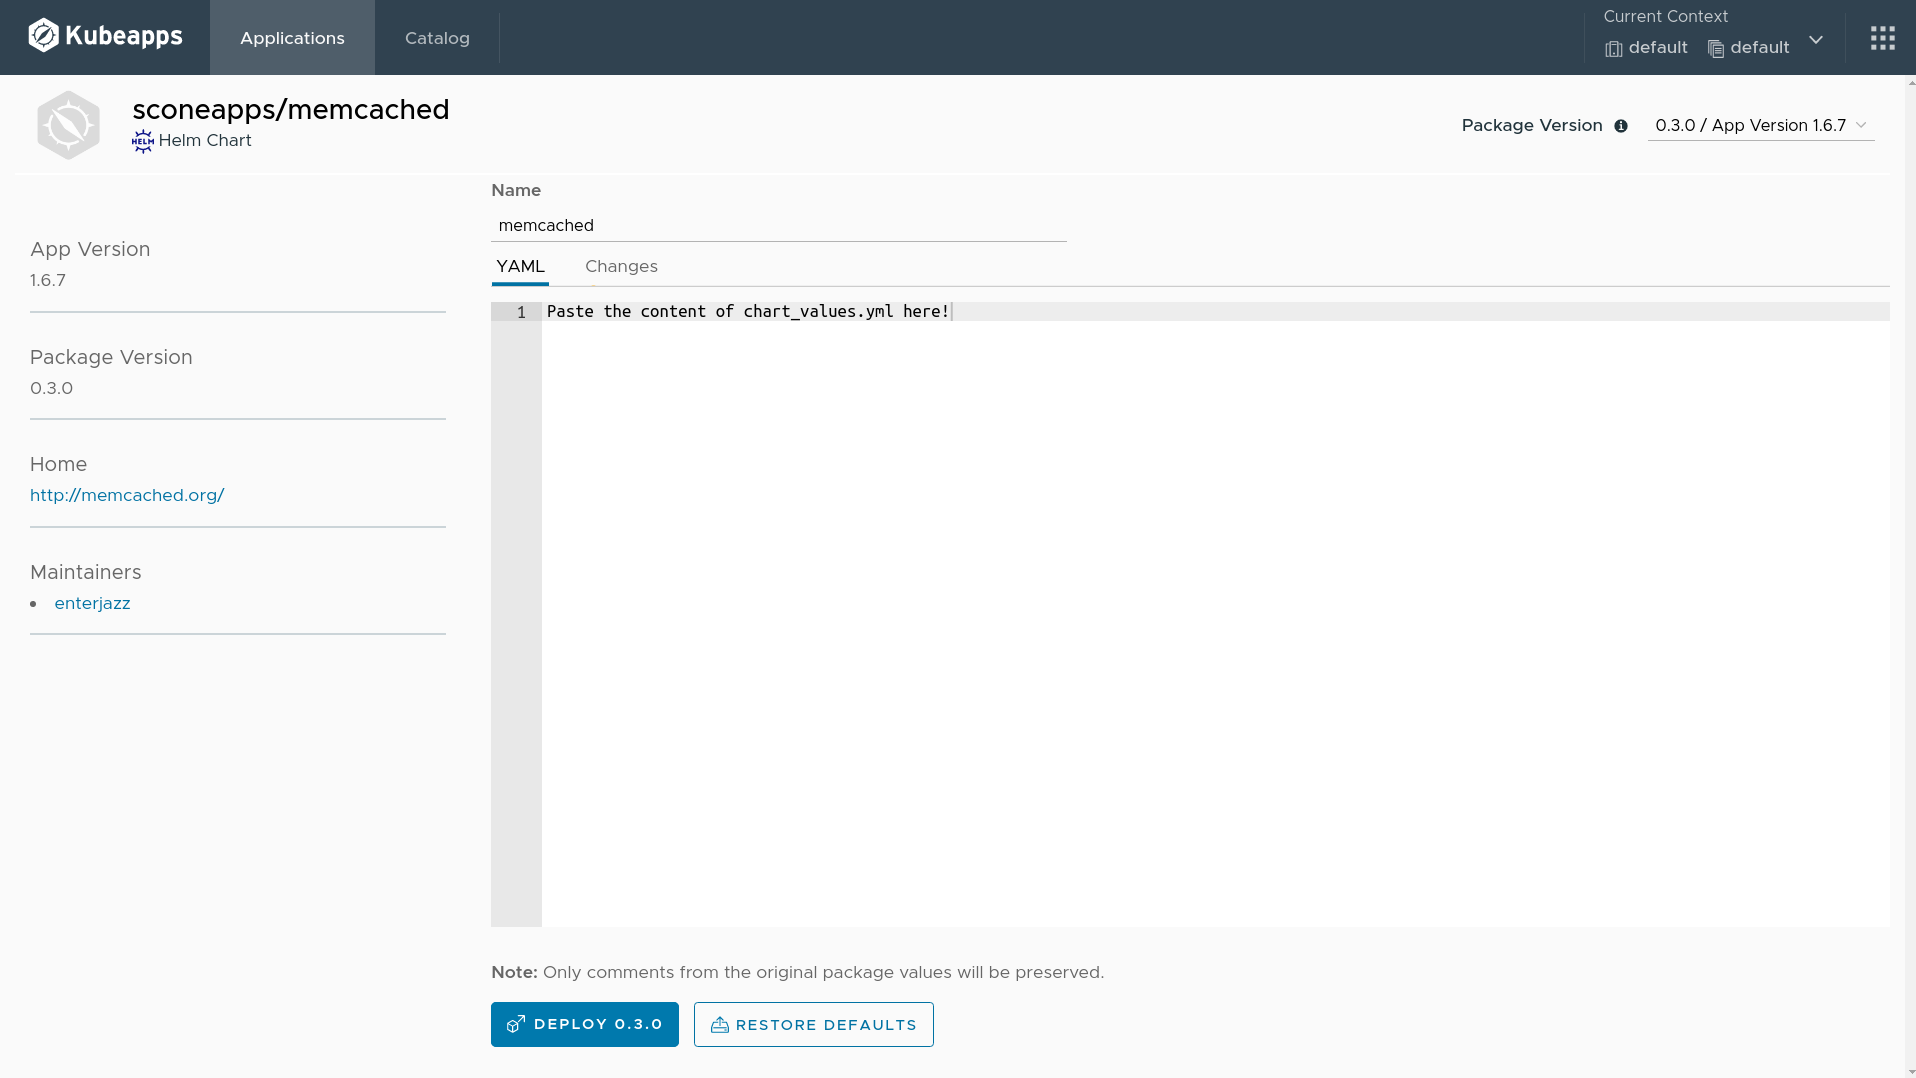
Task: Click the upload icon in Restore Defaults
Action: [719, 1024]
